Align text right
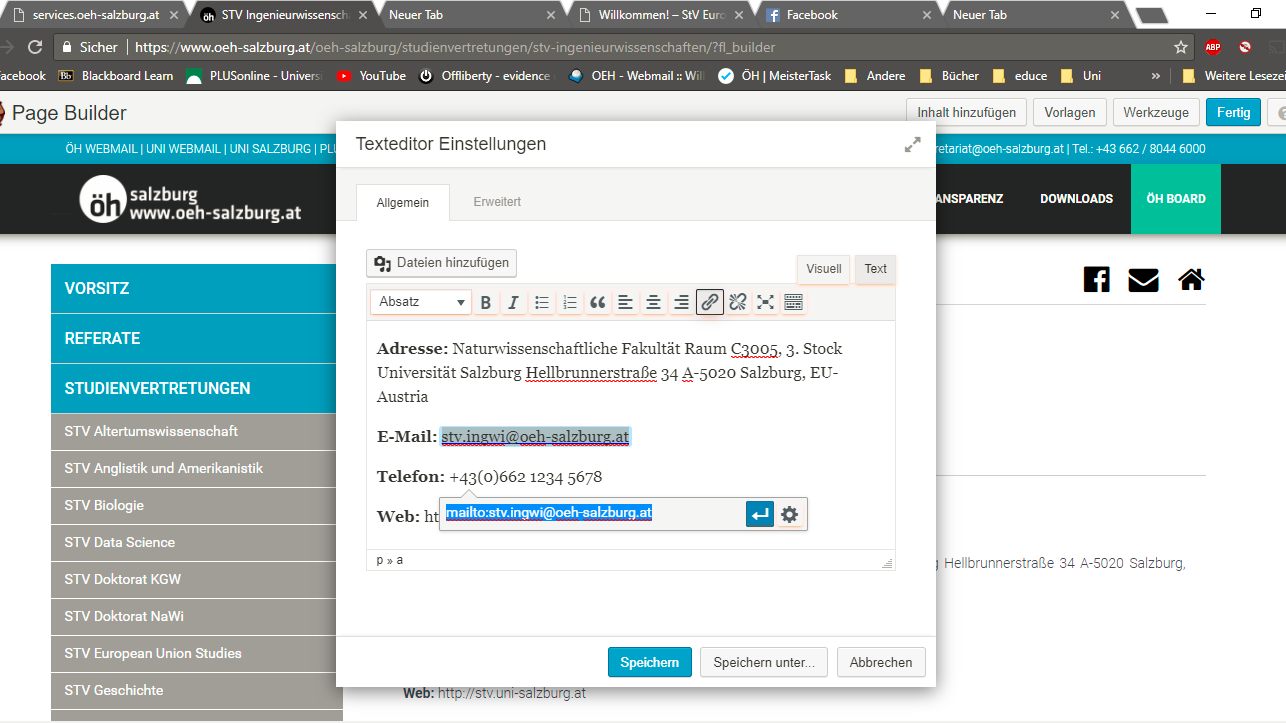Screen dimensions: 1286x723 tap(682, 302)
